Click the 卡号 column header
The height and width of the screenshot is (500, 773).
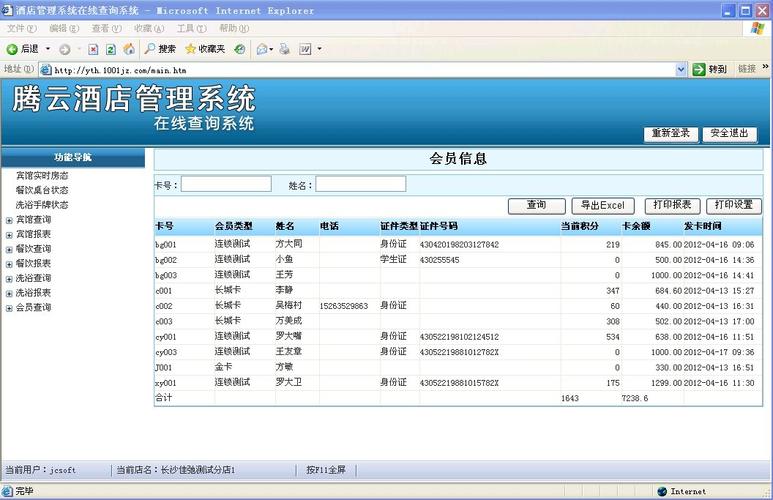(164, 226)
